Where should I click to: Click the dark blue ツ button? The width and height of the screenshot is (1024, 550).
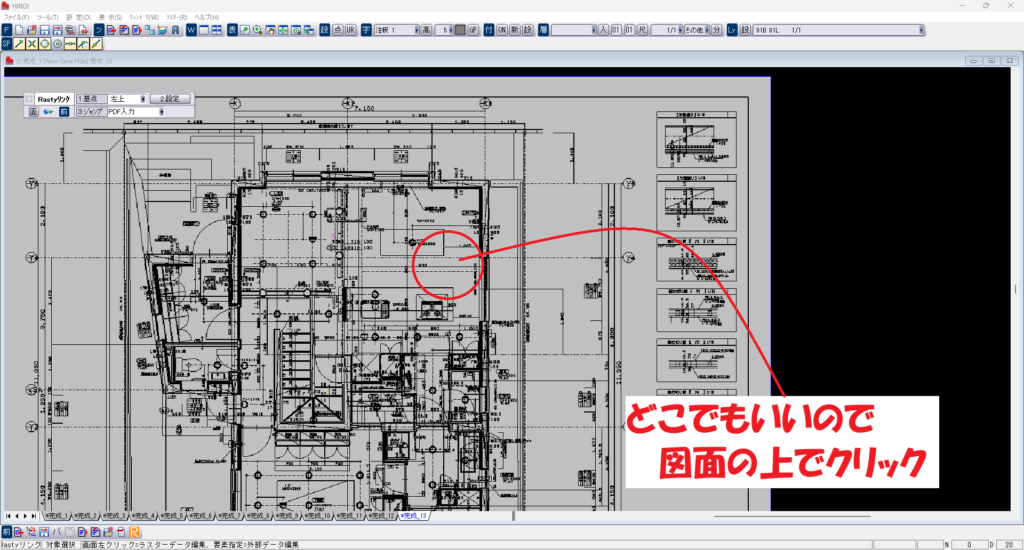(99, 30)
